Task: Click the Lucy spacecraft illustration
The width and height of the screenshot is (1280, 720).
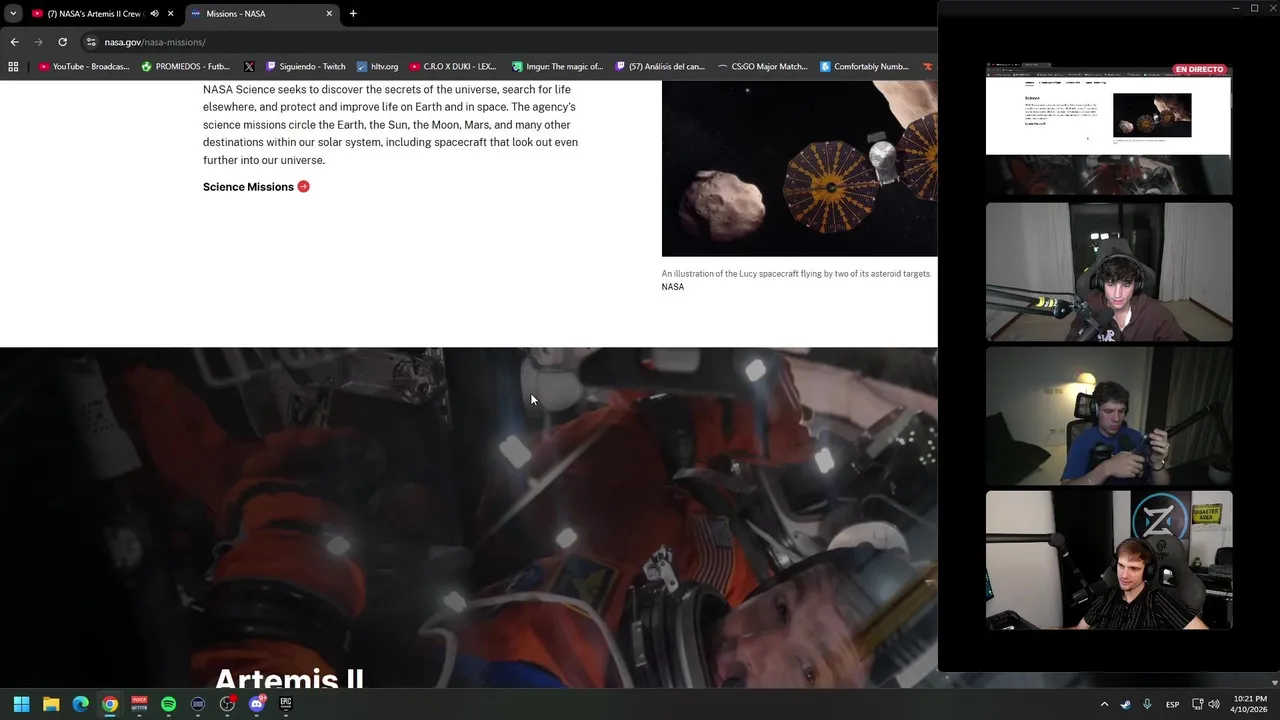Action: click(x=799, y=168)
